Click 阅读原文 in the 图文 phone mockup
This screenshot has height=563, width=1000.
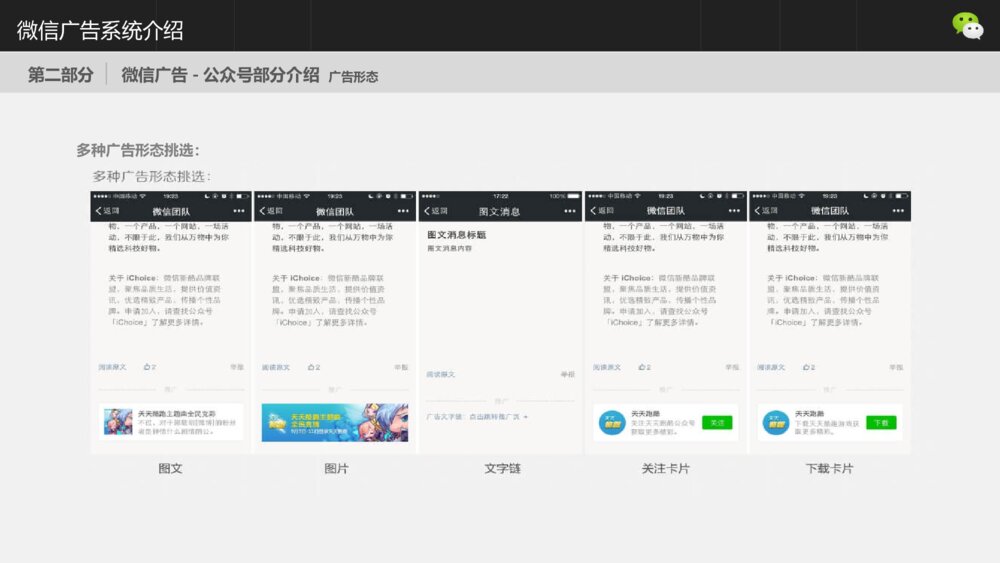pos(112,367)
